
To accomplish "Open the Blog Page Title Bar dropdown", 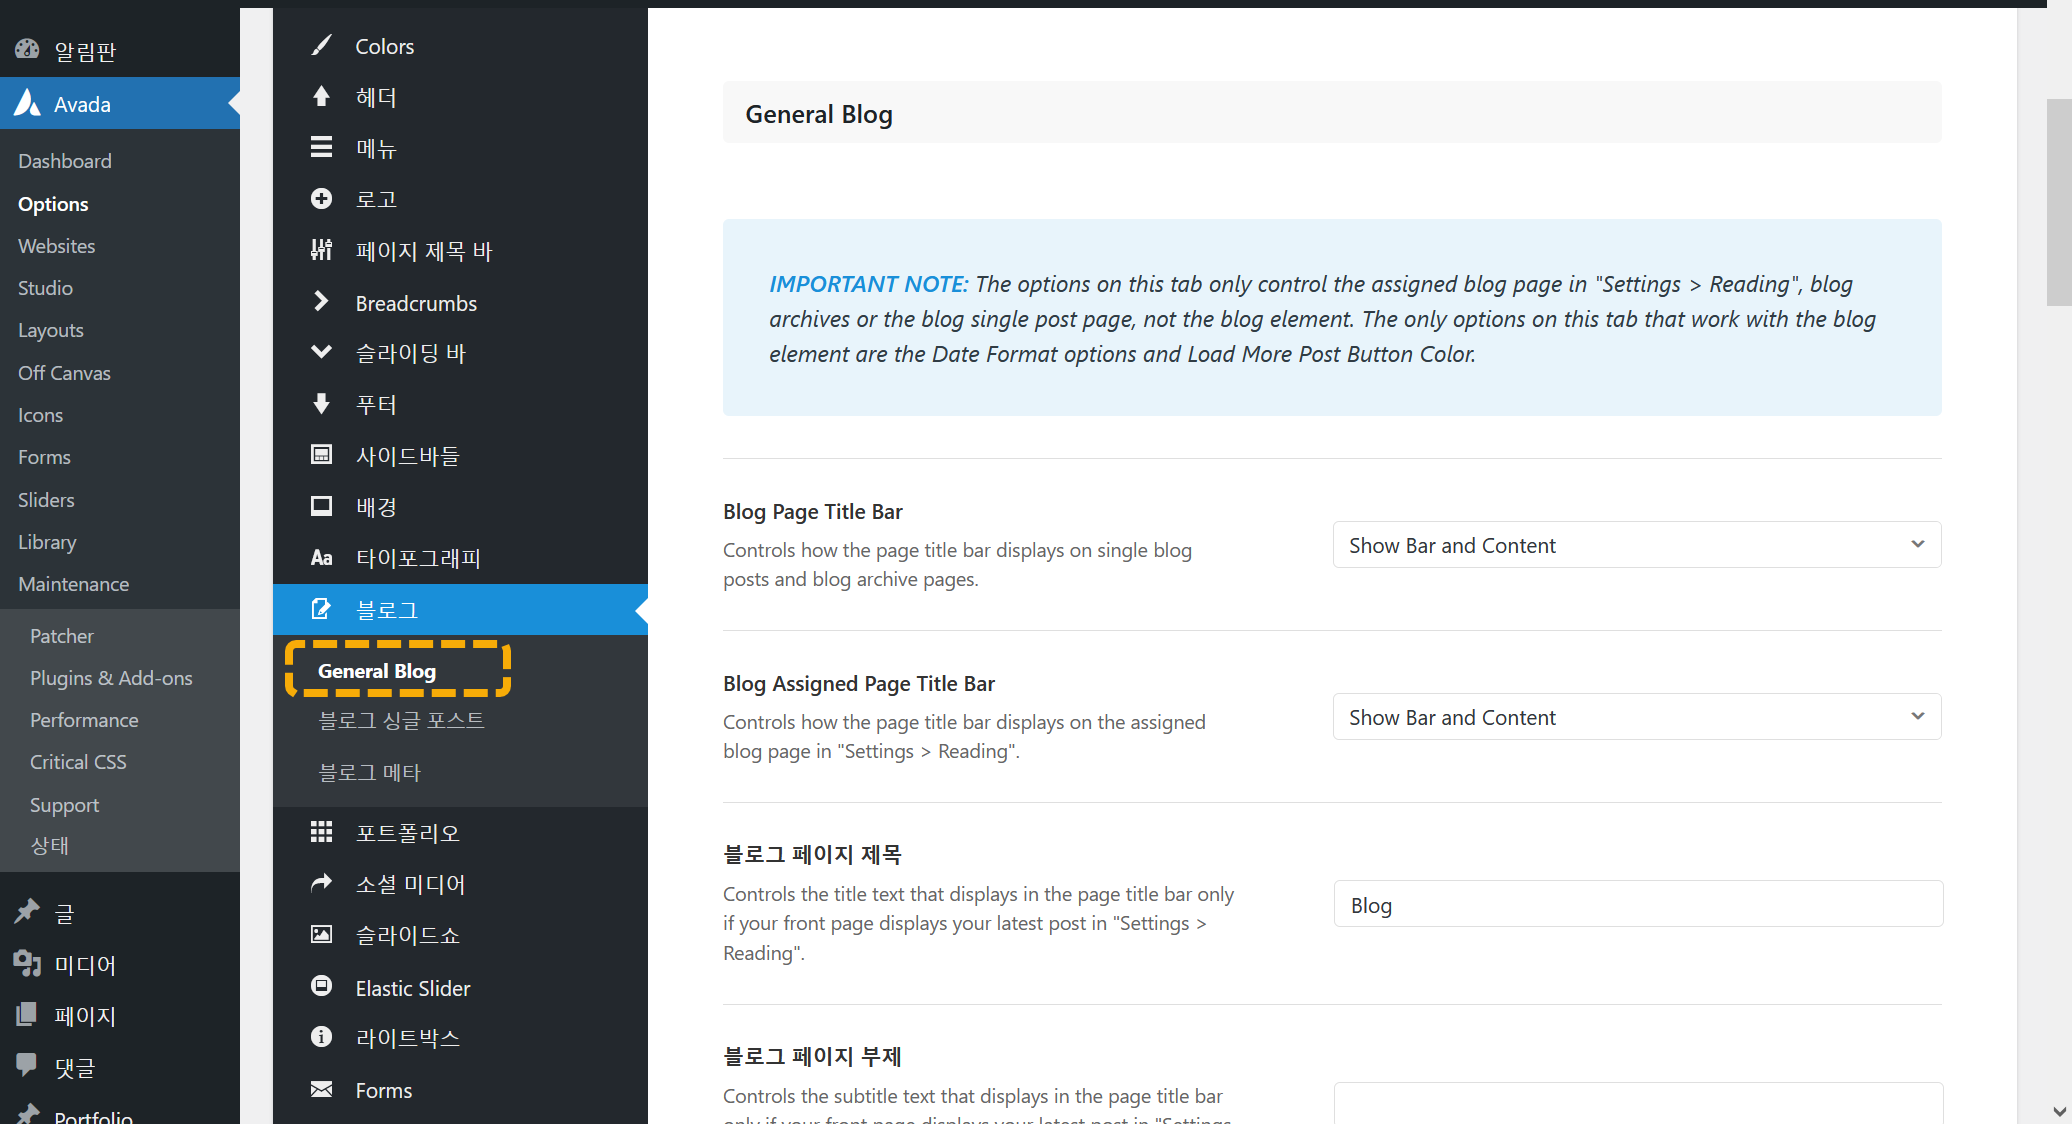I will [x=1636, y=545].
